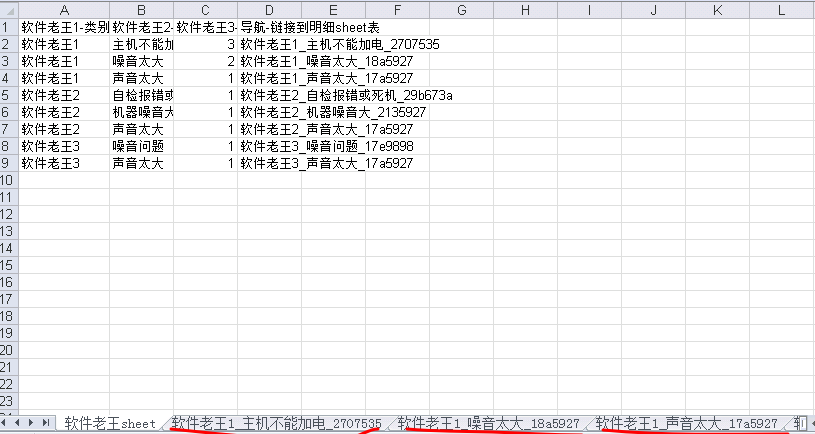Select cell 主机不能加 in column B

[x=141, y=44]
